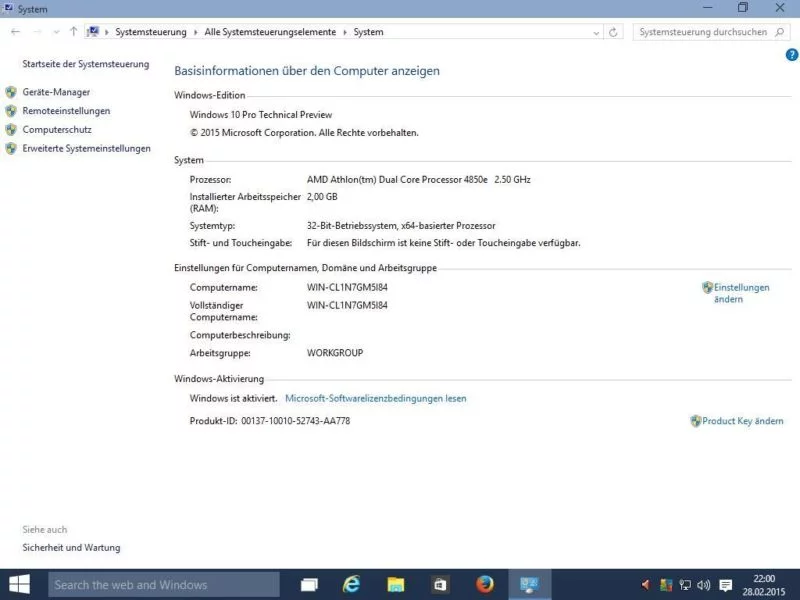Expand the address bar history dropdown

596,33
